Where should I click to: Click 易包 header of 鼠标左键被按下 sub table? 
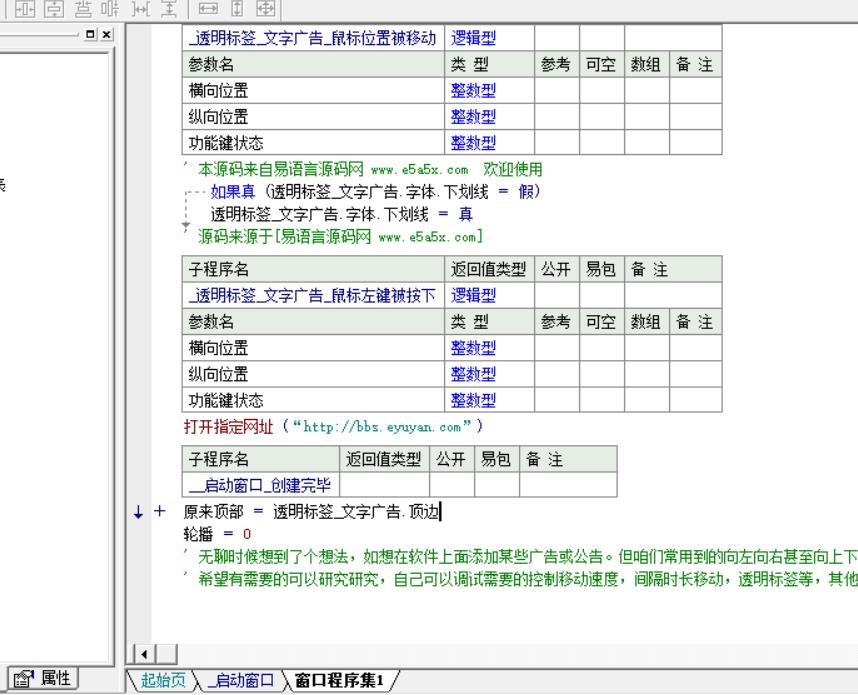601,269
